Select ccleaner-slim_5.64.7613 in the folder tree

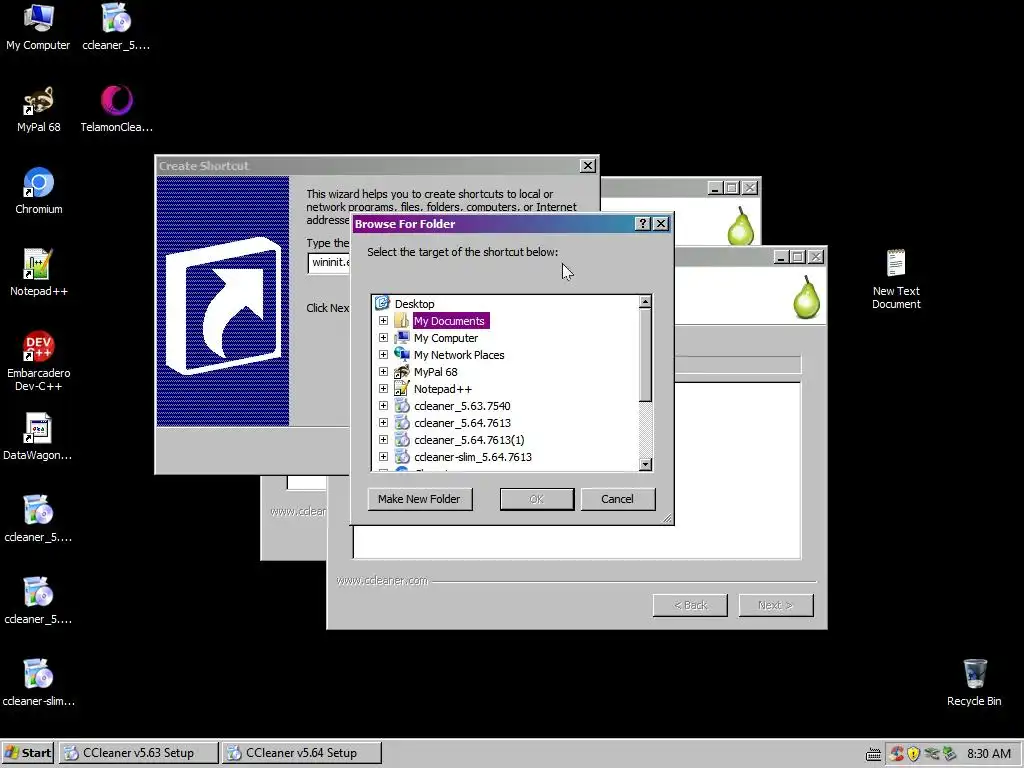point(473,456)
